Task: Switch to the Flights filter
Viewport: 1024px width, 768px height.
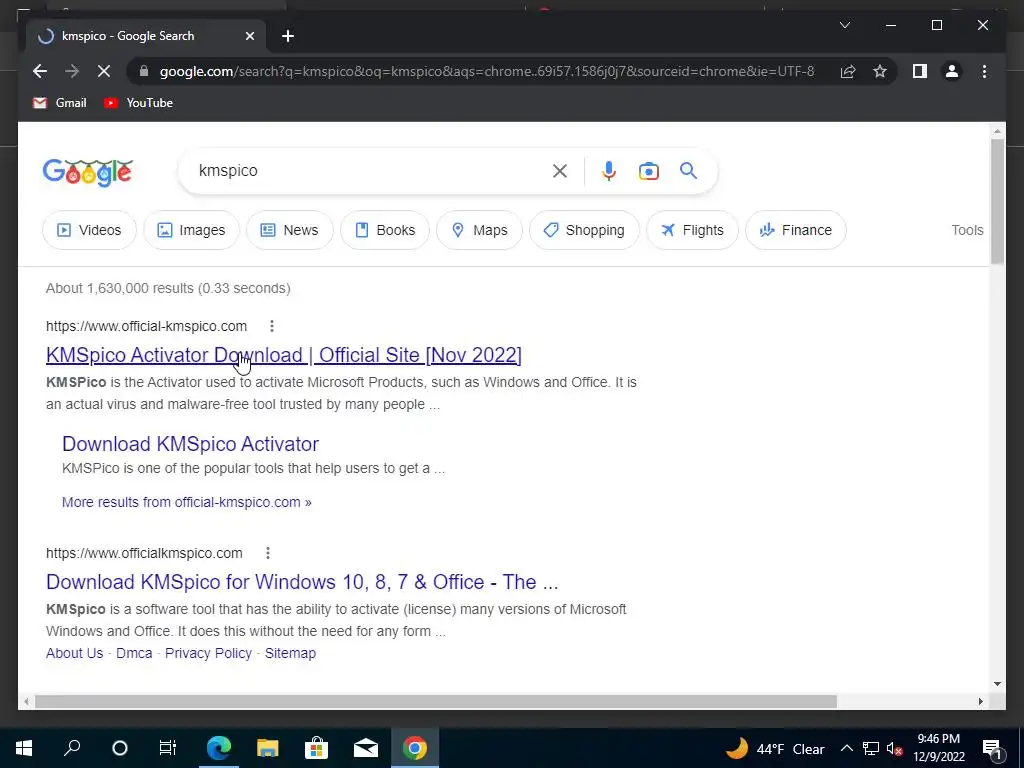Action: [692, 230]
